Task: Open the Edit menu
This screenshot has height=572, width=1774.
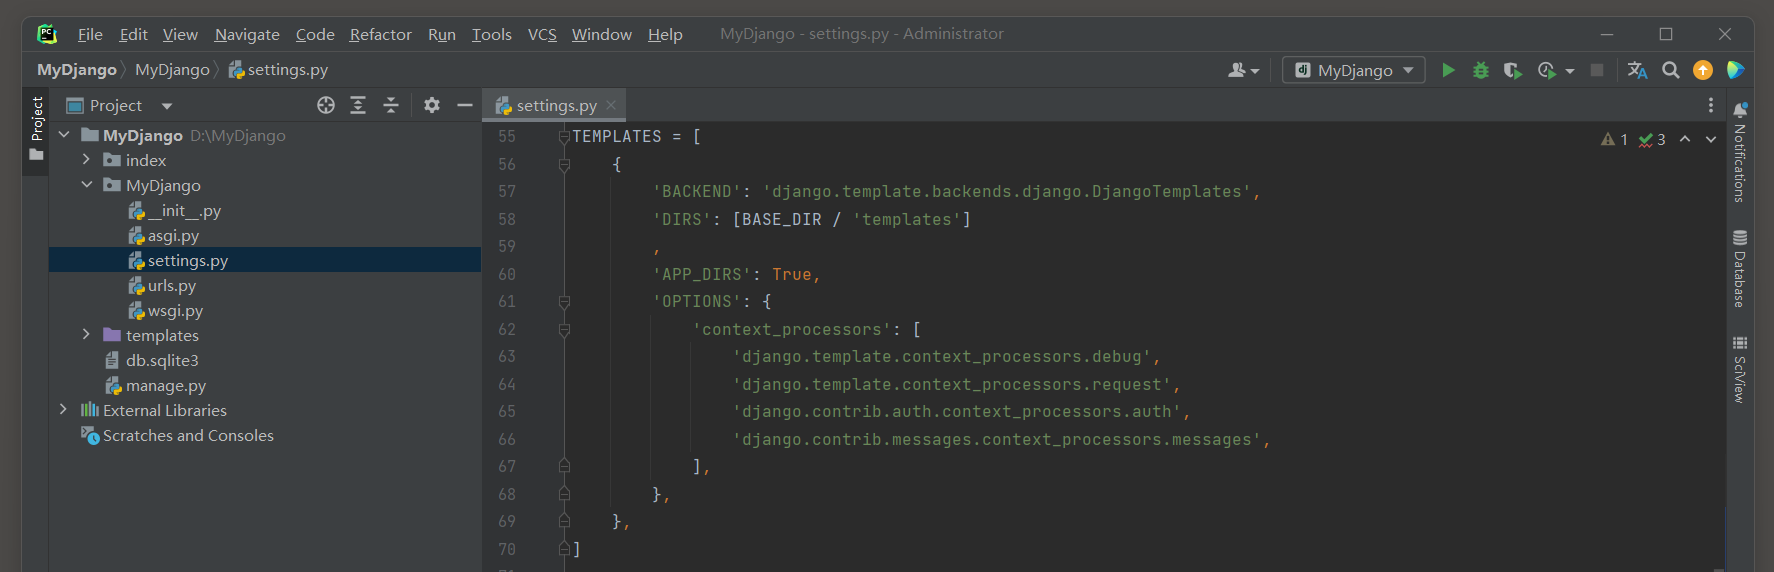Action: [x=133, y=34]
